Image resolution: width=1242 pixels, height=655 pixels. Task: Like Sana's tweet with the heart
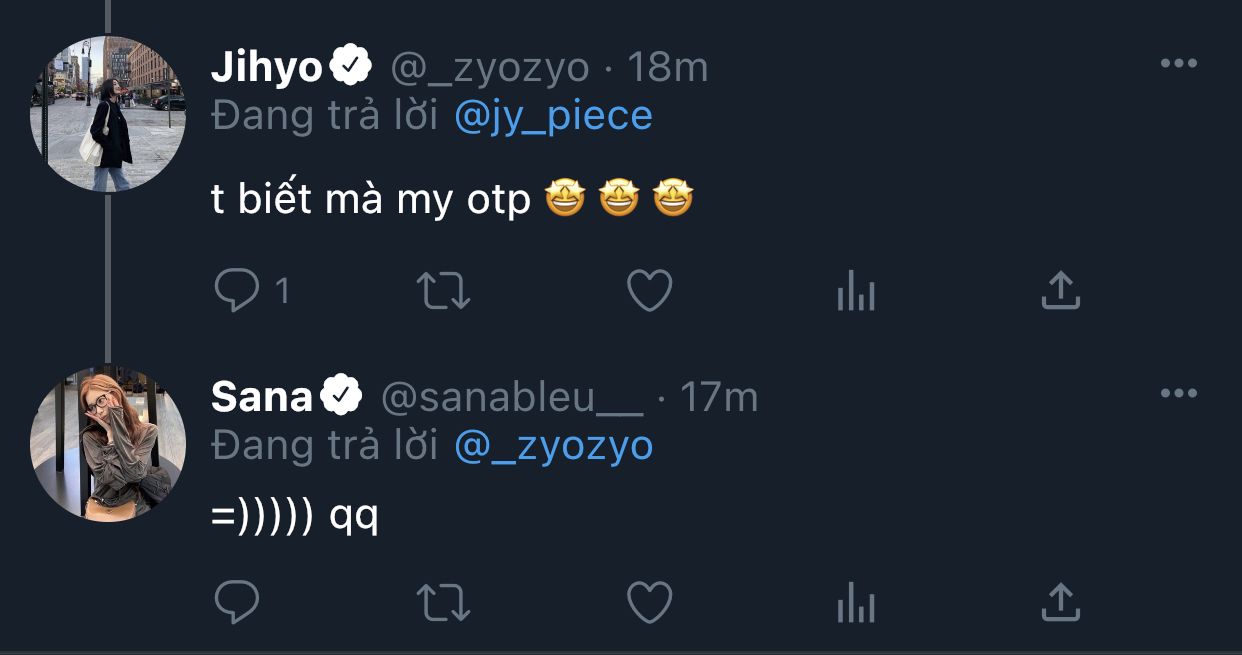[x=649, y=602]
